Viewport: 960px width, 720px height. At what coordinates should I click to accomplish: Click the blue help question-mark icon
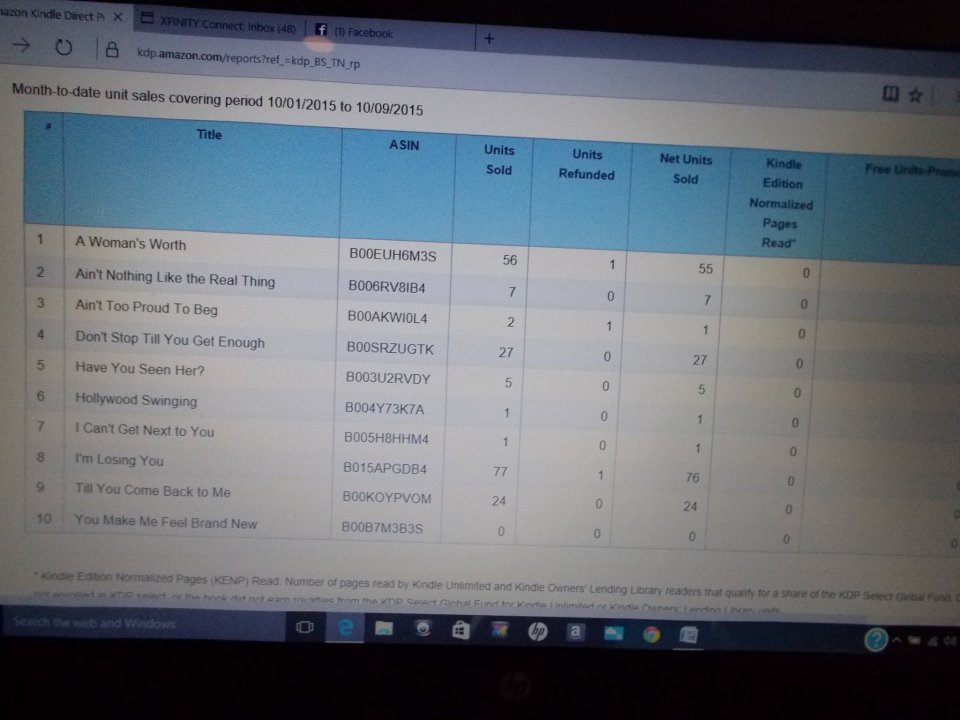point(875,640)
